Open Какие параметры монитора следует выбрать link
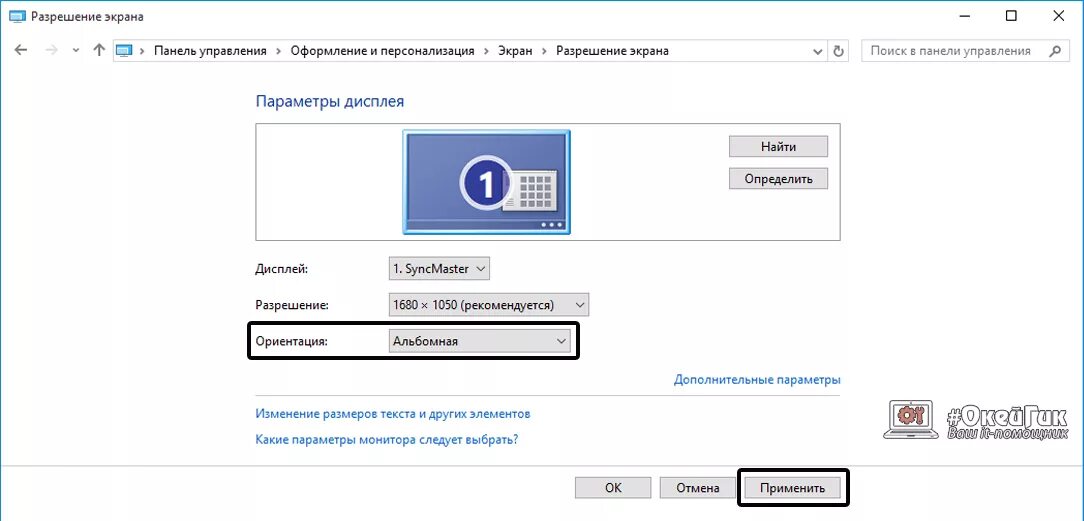 click(387, 439)
